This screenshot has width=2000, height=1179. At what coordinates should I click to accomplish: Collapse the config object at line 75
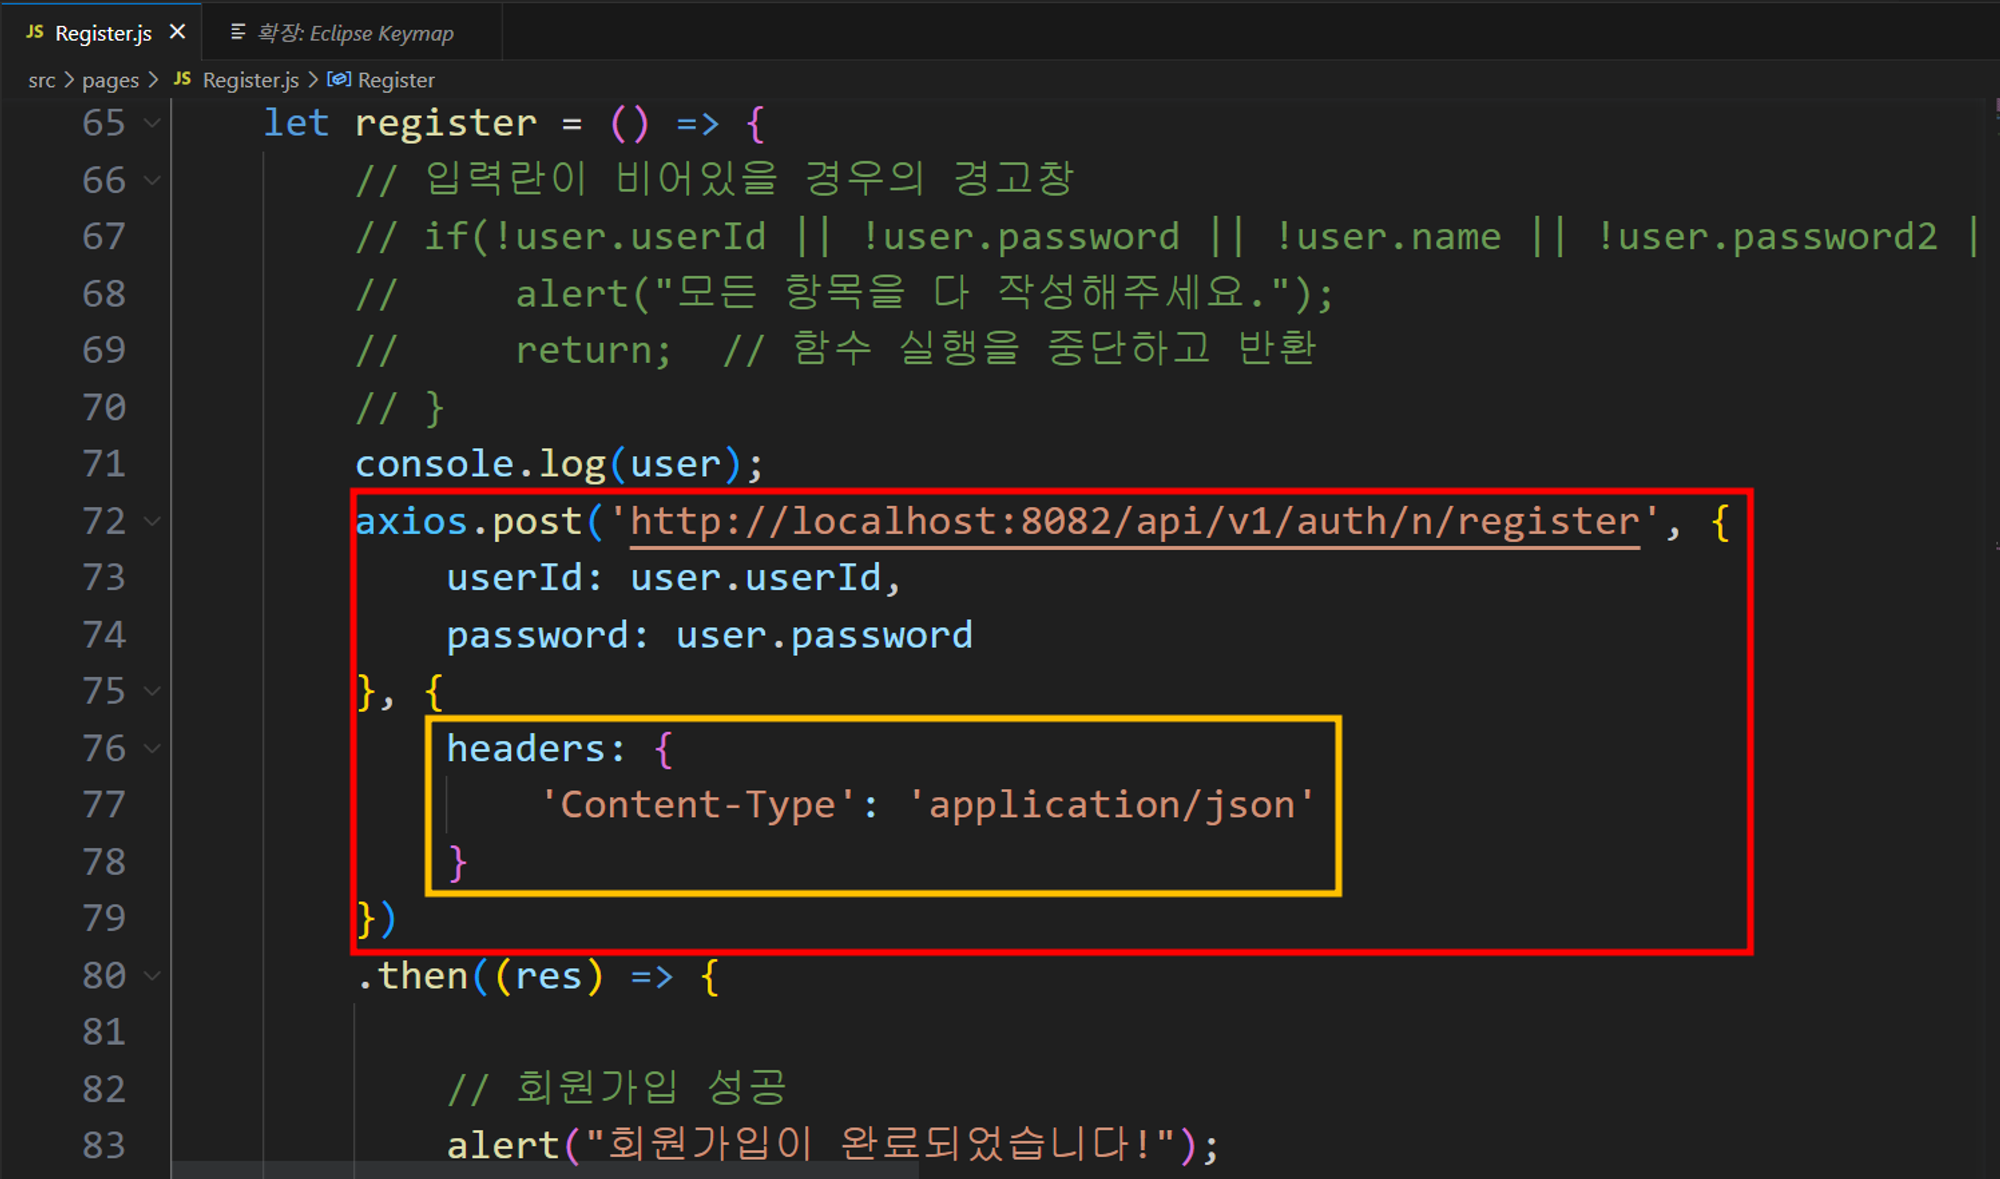pyautogui.click(x=152, y=691)
